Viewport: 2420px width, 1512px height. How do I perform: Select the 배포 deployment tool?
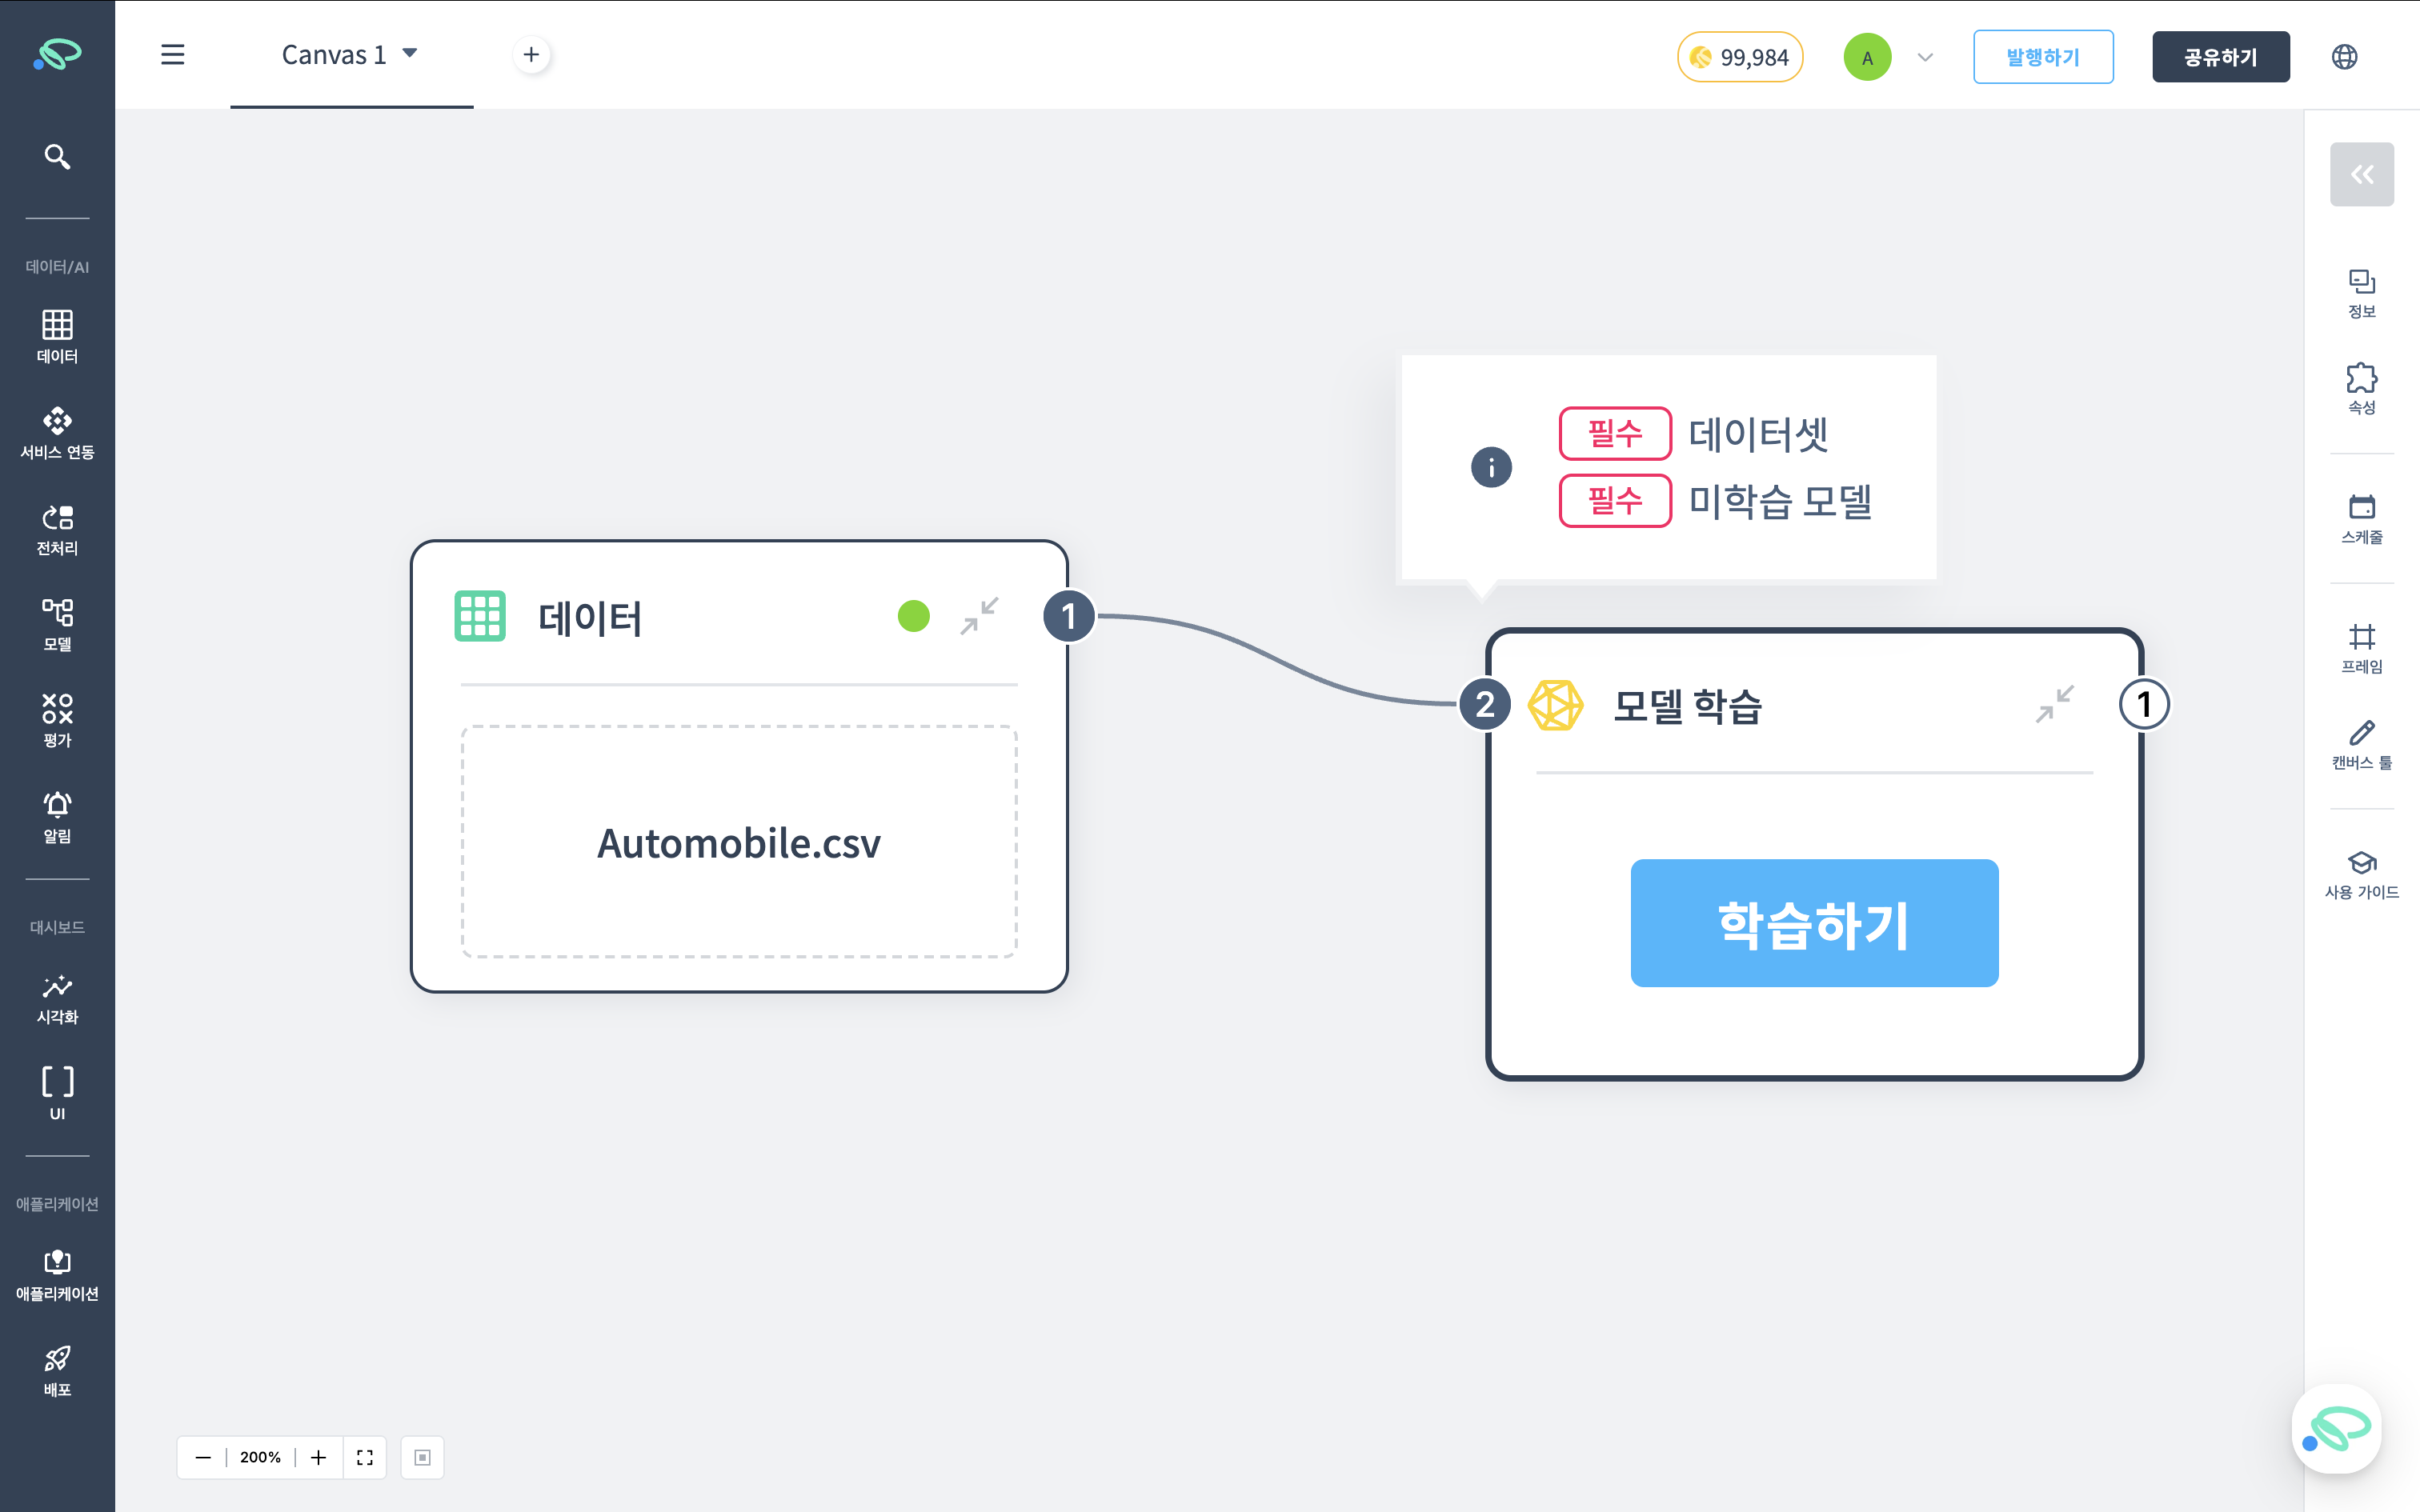point(57,1369)
